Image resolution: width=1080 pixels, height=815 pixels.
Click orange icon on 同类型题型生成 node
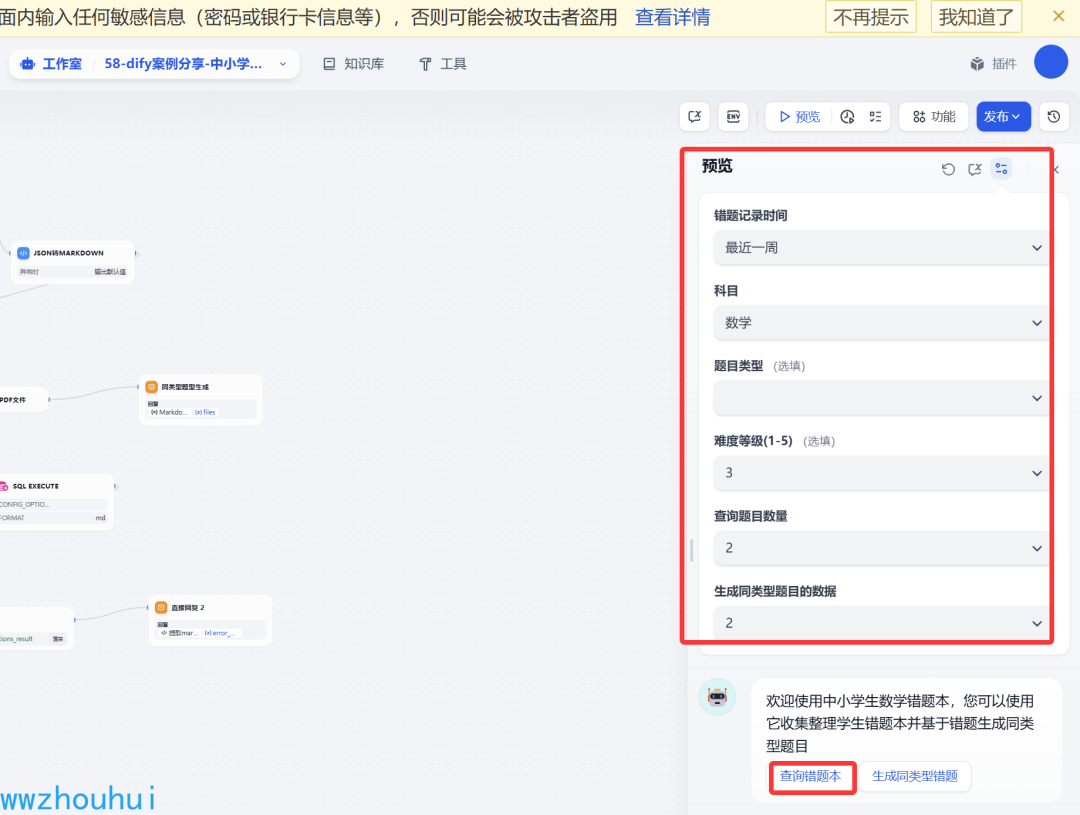152,386
